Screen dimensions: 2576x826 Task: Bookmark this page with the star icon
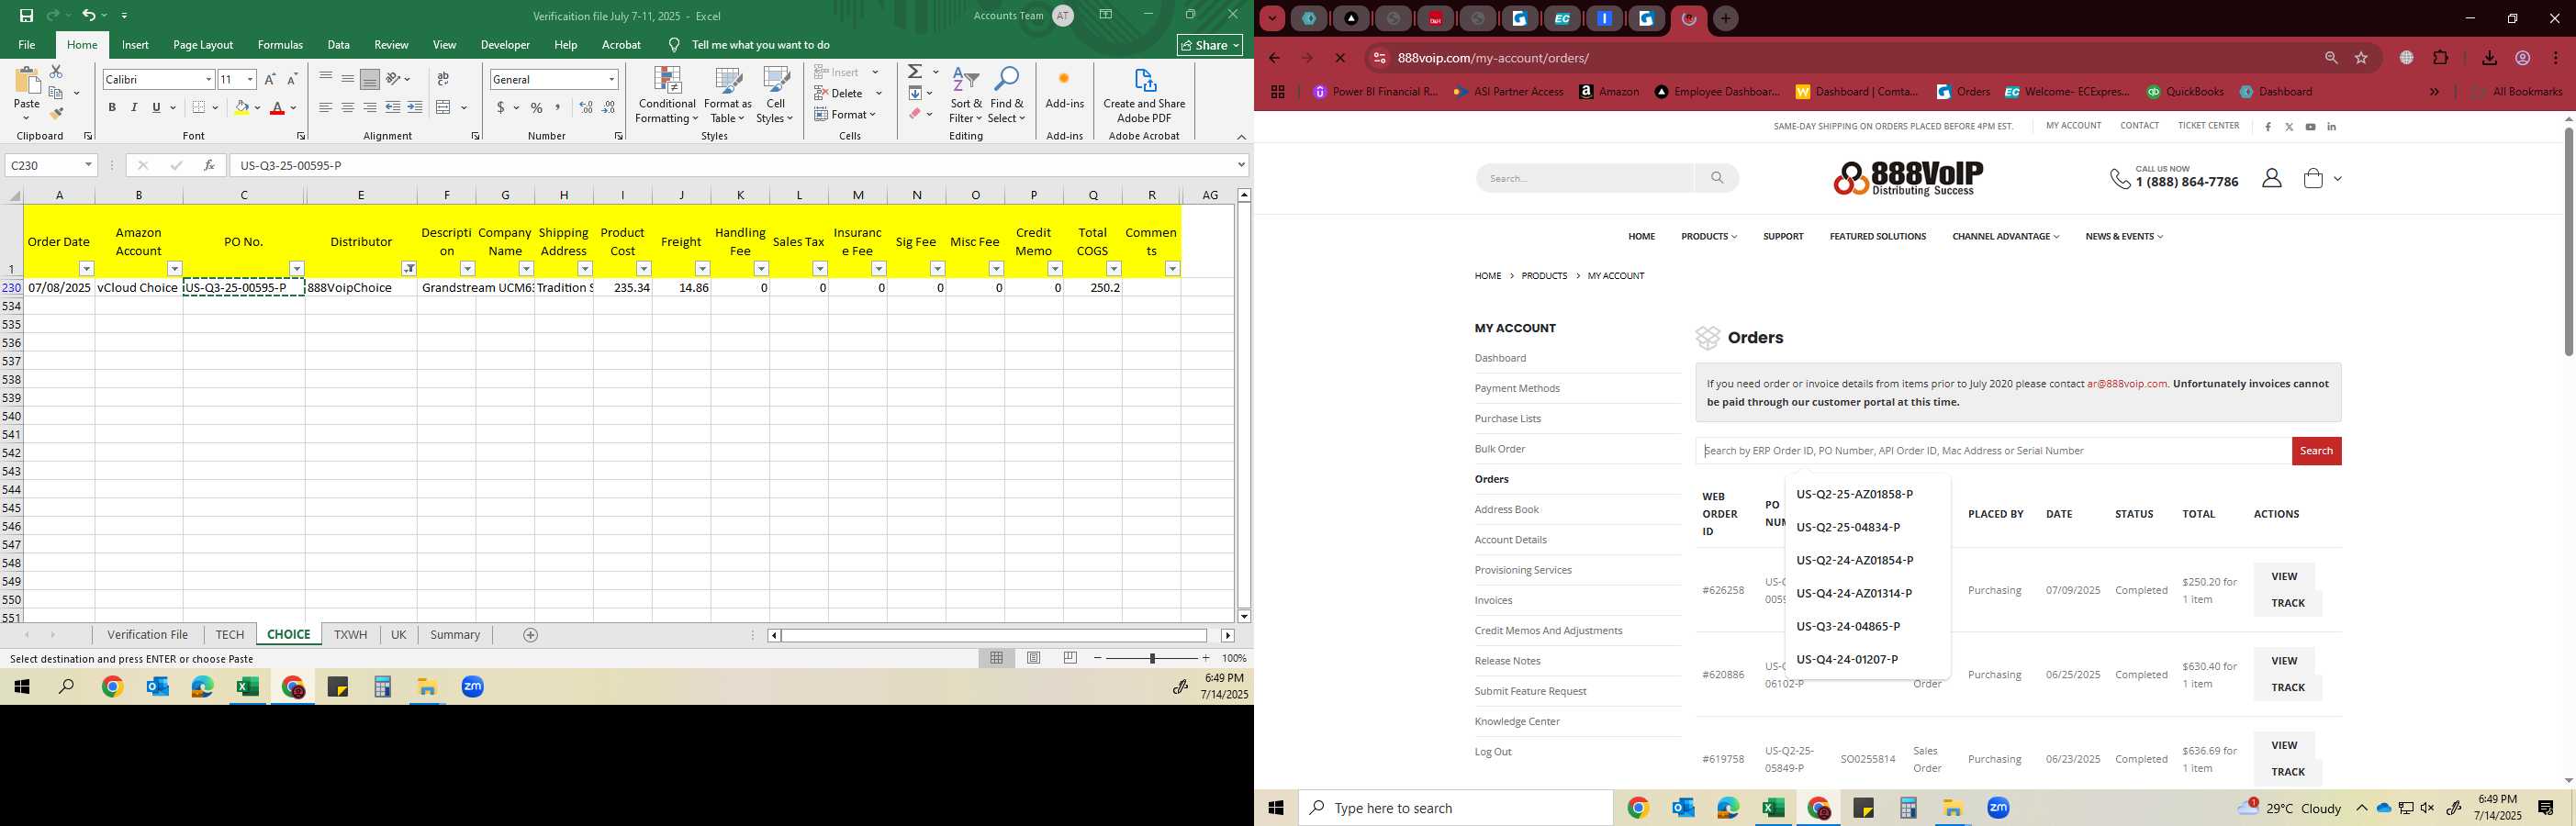click(x=2361, y=58)
